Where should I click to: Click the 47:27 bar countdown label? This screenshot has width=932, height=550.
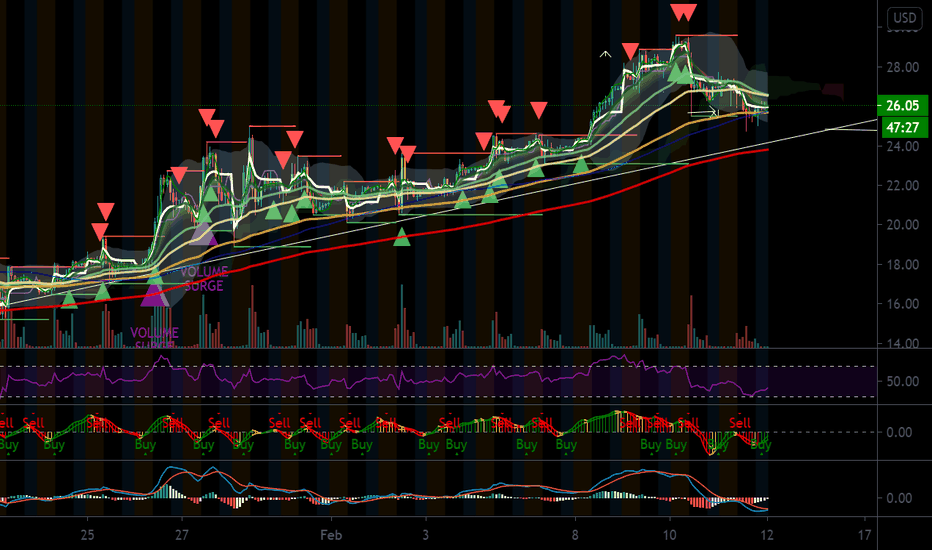click(902, 127)
